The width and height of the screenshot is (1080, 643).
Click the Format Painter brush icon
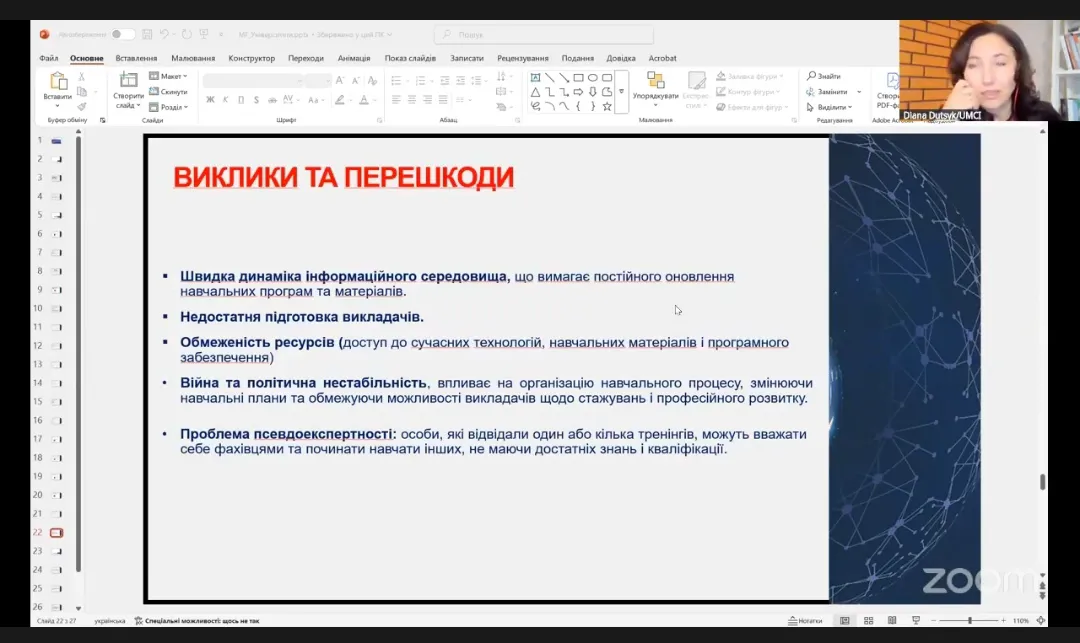click(x=81, y=107)
